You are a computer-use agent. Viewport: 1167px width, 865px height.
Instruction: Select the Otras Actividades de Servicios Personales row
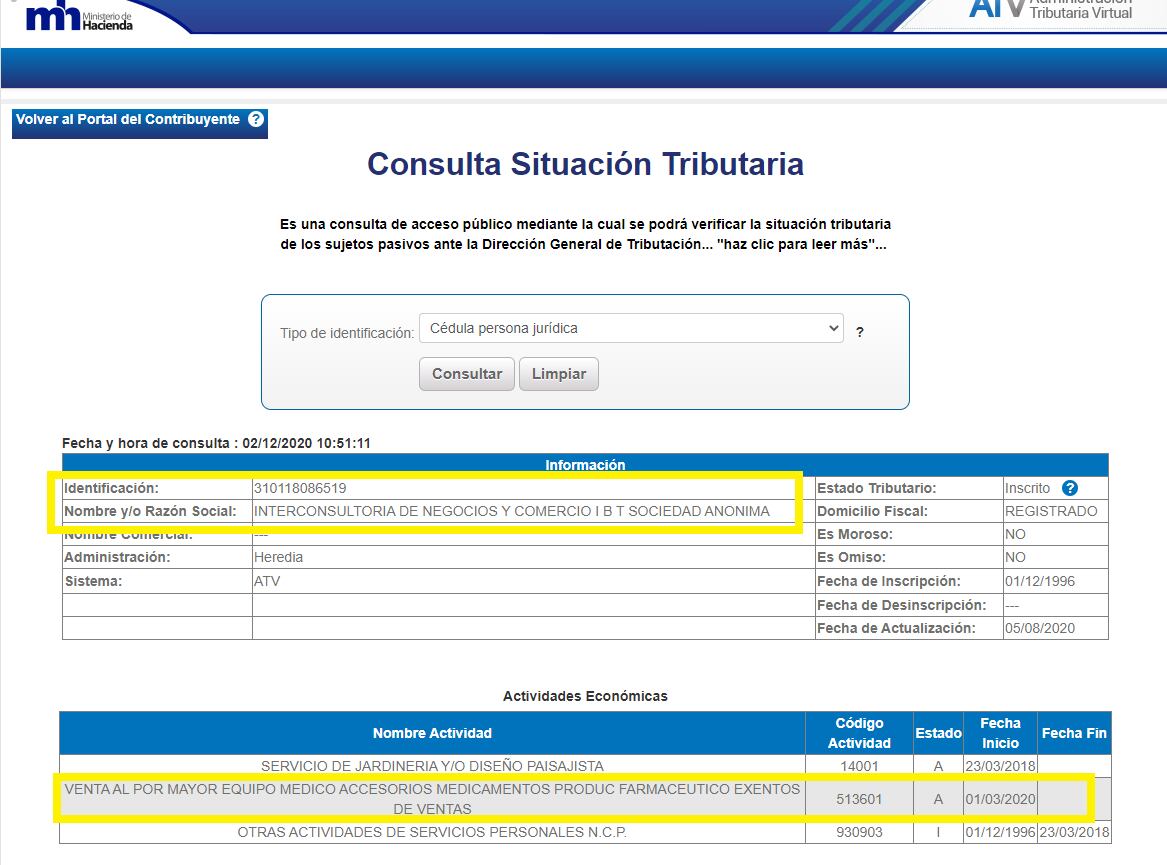pos(432,832)
